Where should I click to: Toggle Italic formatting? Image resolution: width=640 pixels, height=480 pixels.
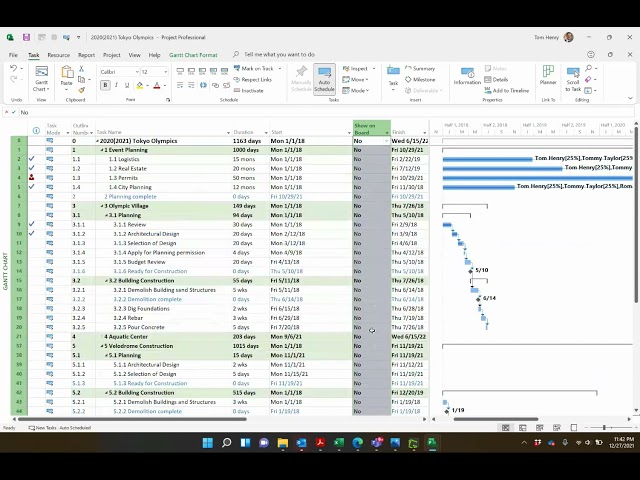point(116,85)
